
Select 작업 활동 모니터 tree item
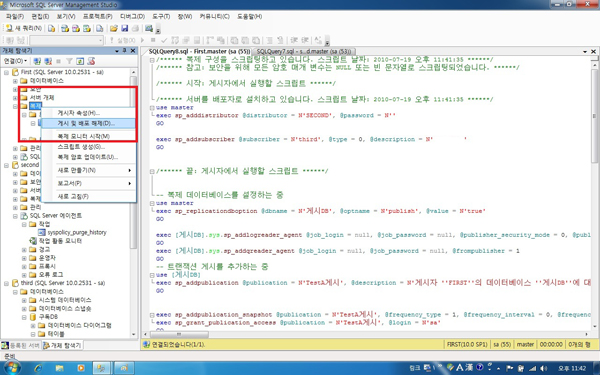[60, 241]
